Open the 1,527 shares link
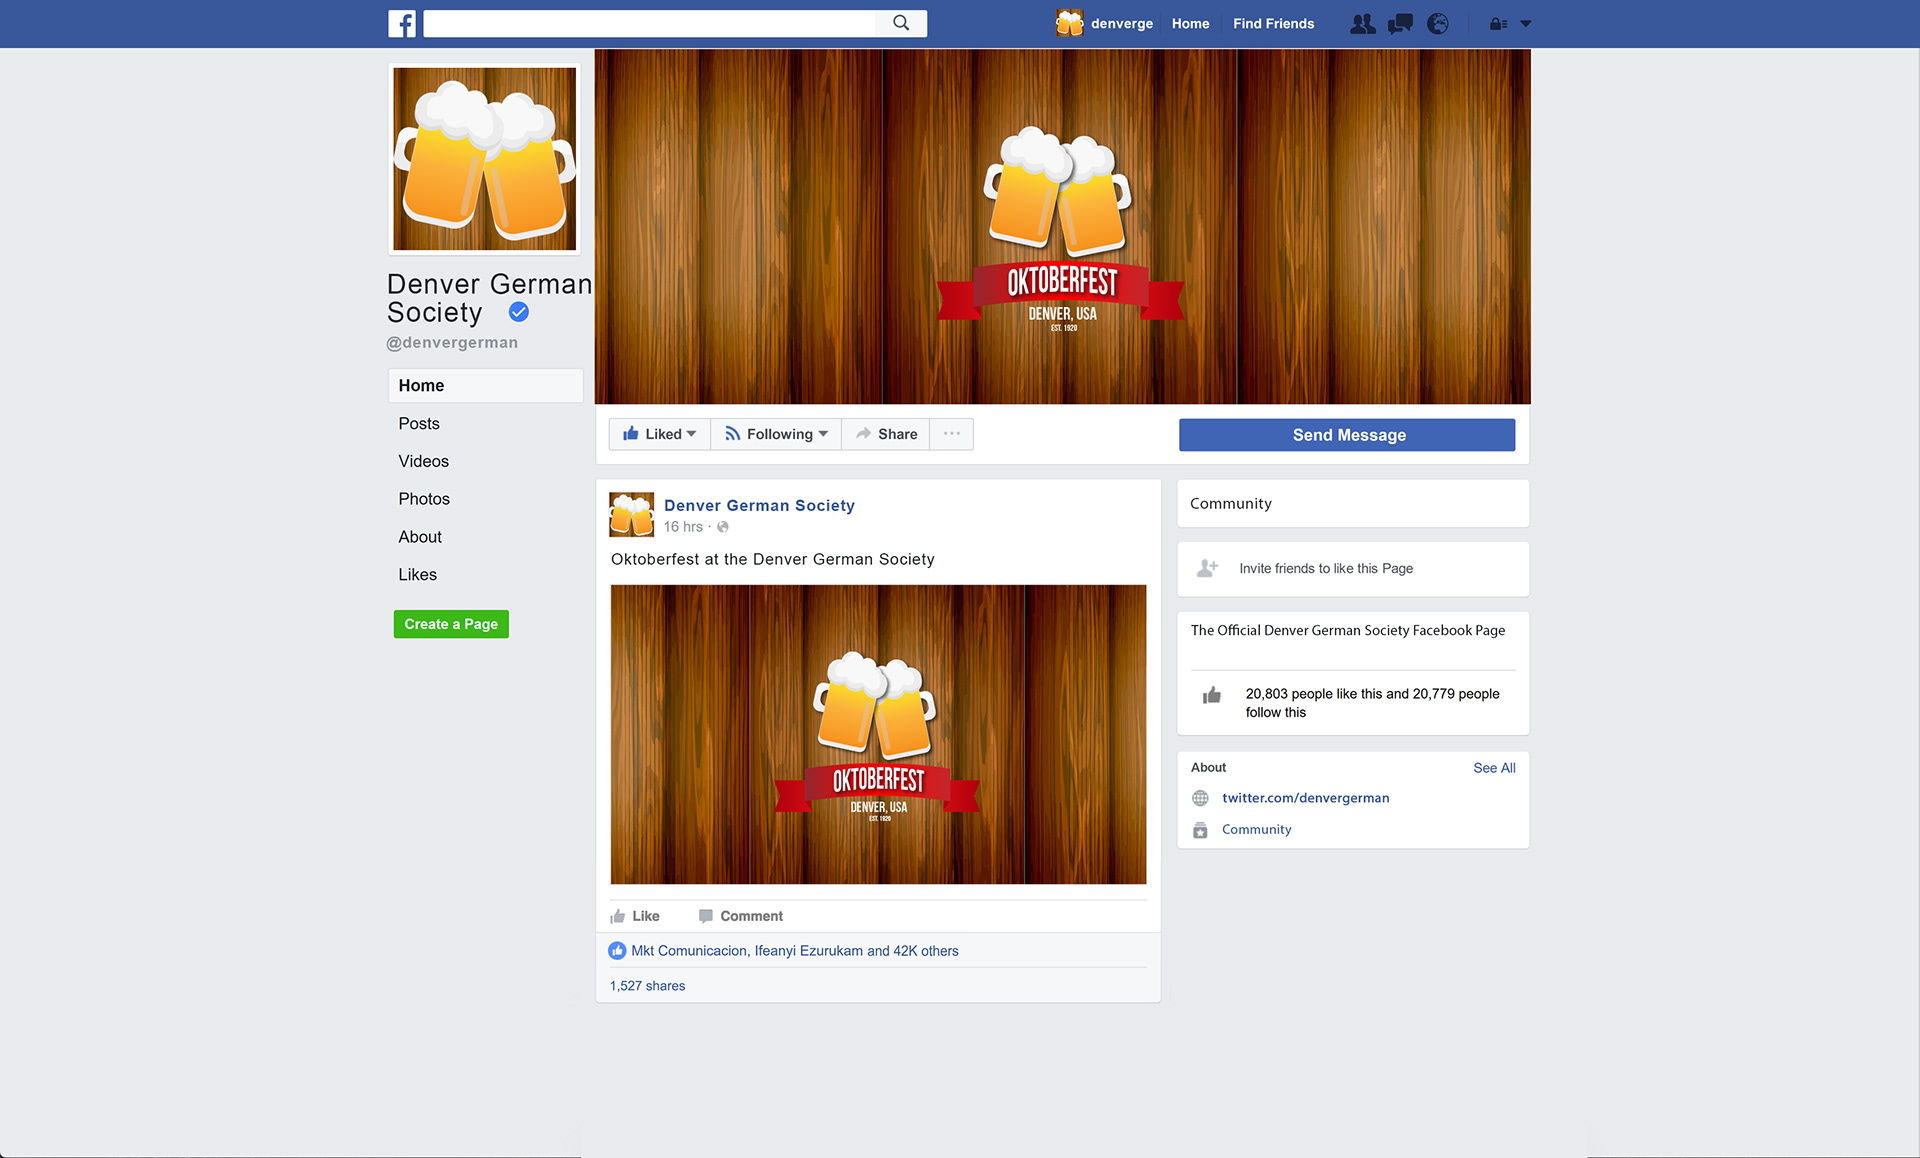Image resolution: width=1920 pixels, height=1158 pixels. coord(648,986)
